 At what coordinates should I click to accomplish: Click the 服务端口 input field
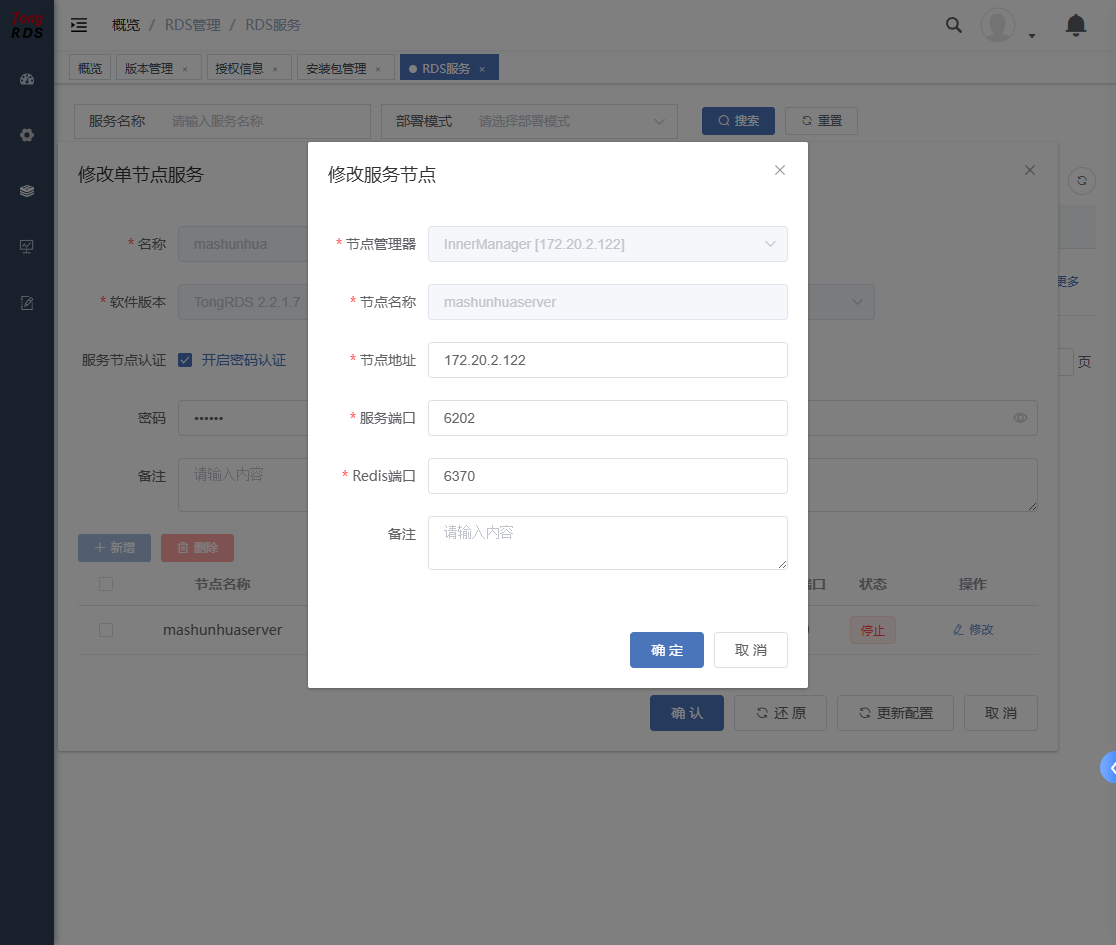tap(607, 418)
